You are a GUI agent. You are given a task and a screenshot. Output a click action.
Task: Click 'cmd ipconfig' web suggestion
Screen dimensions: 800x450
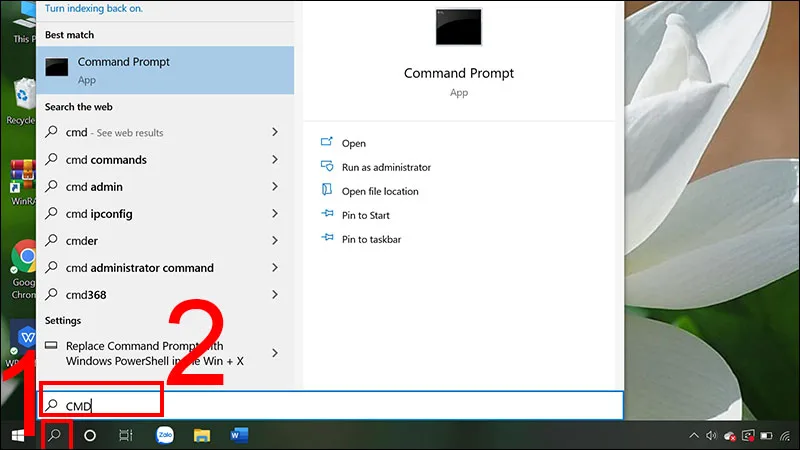pyautogui.click(x=165, y=214)
